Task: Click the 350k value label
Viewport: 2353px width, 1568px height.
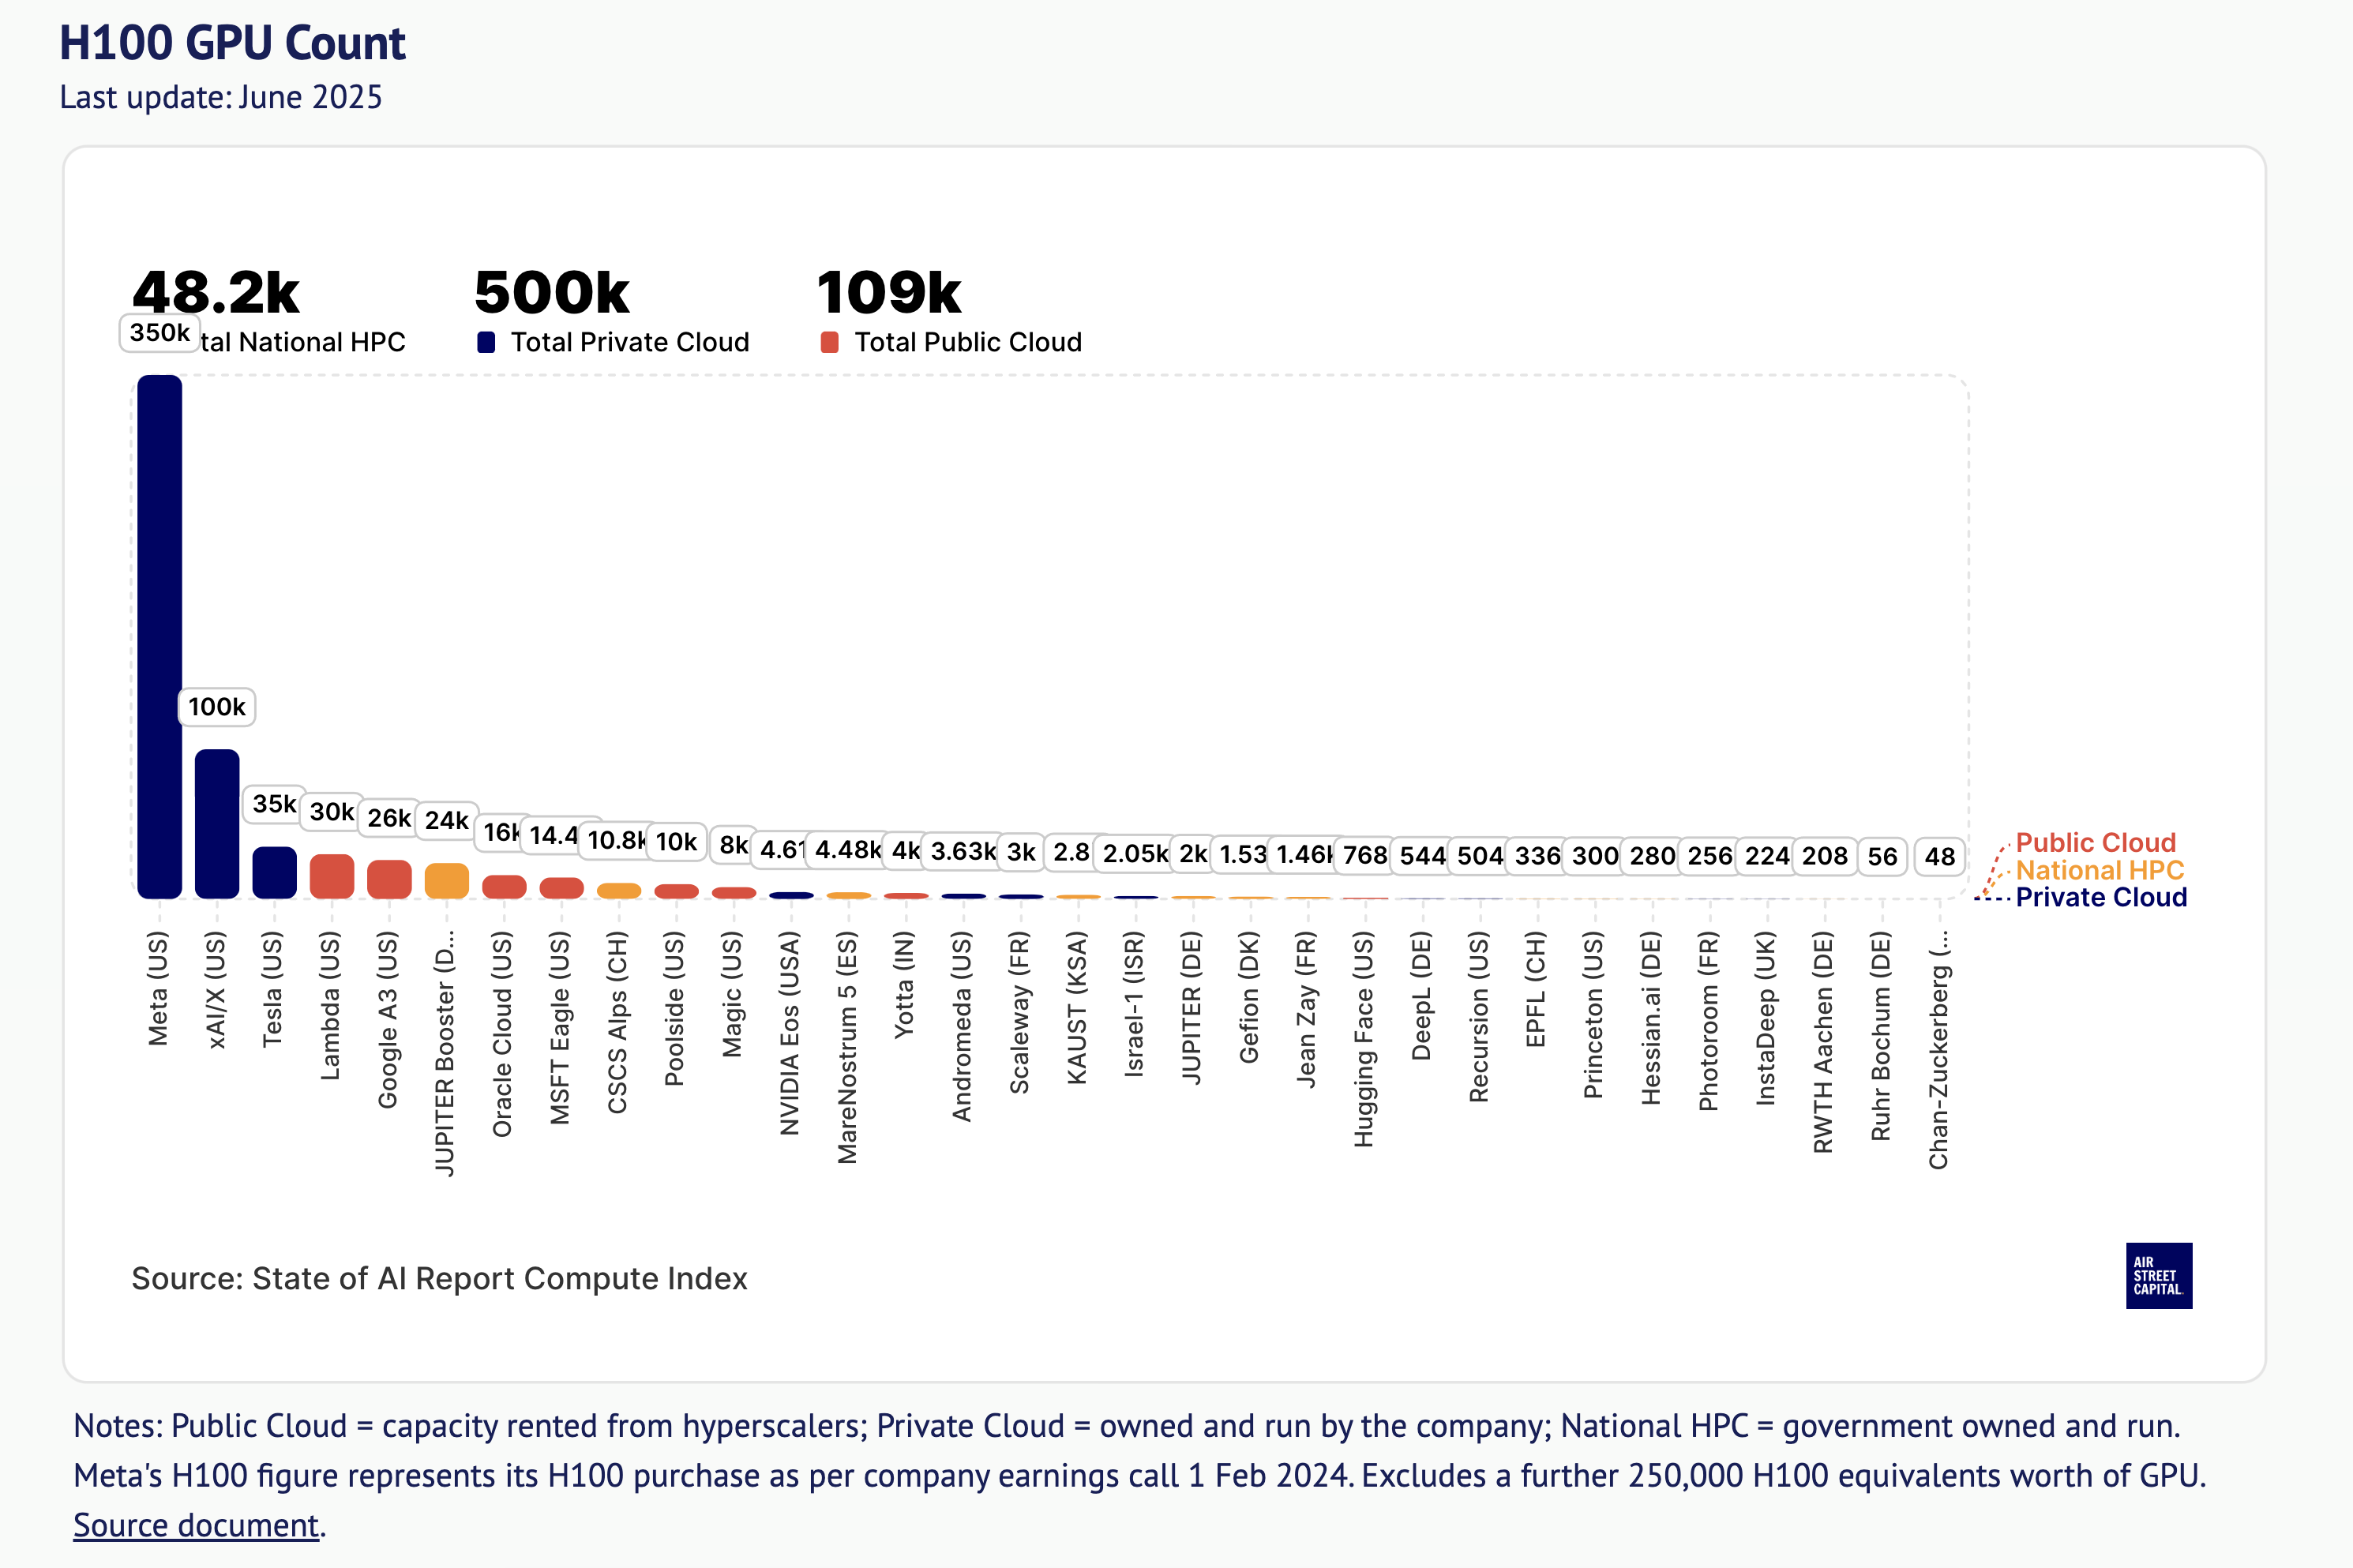Action: coord(160,332)
